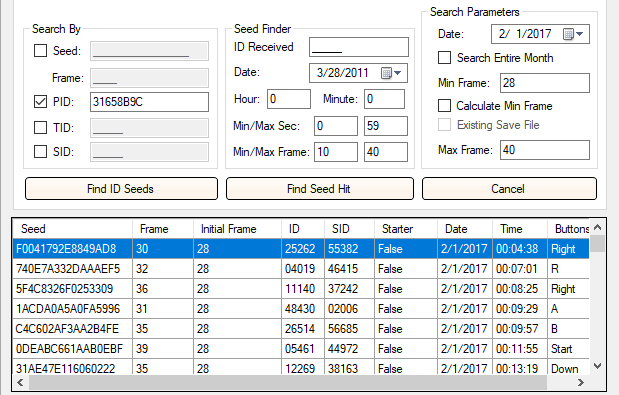Focus the PID input field
The width and height of the screenshot is (619, 395).
coord(149,102)
